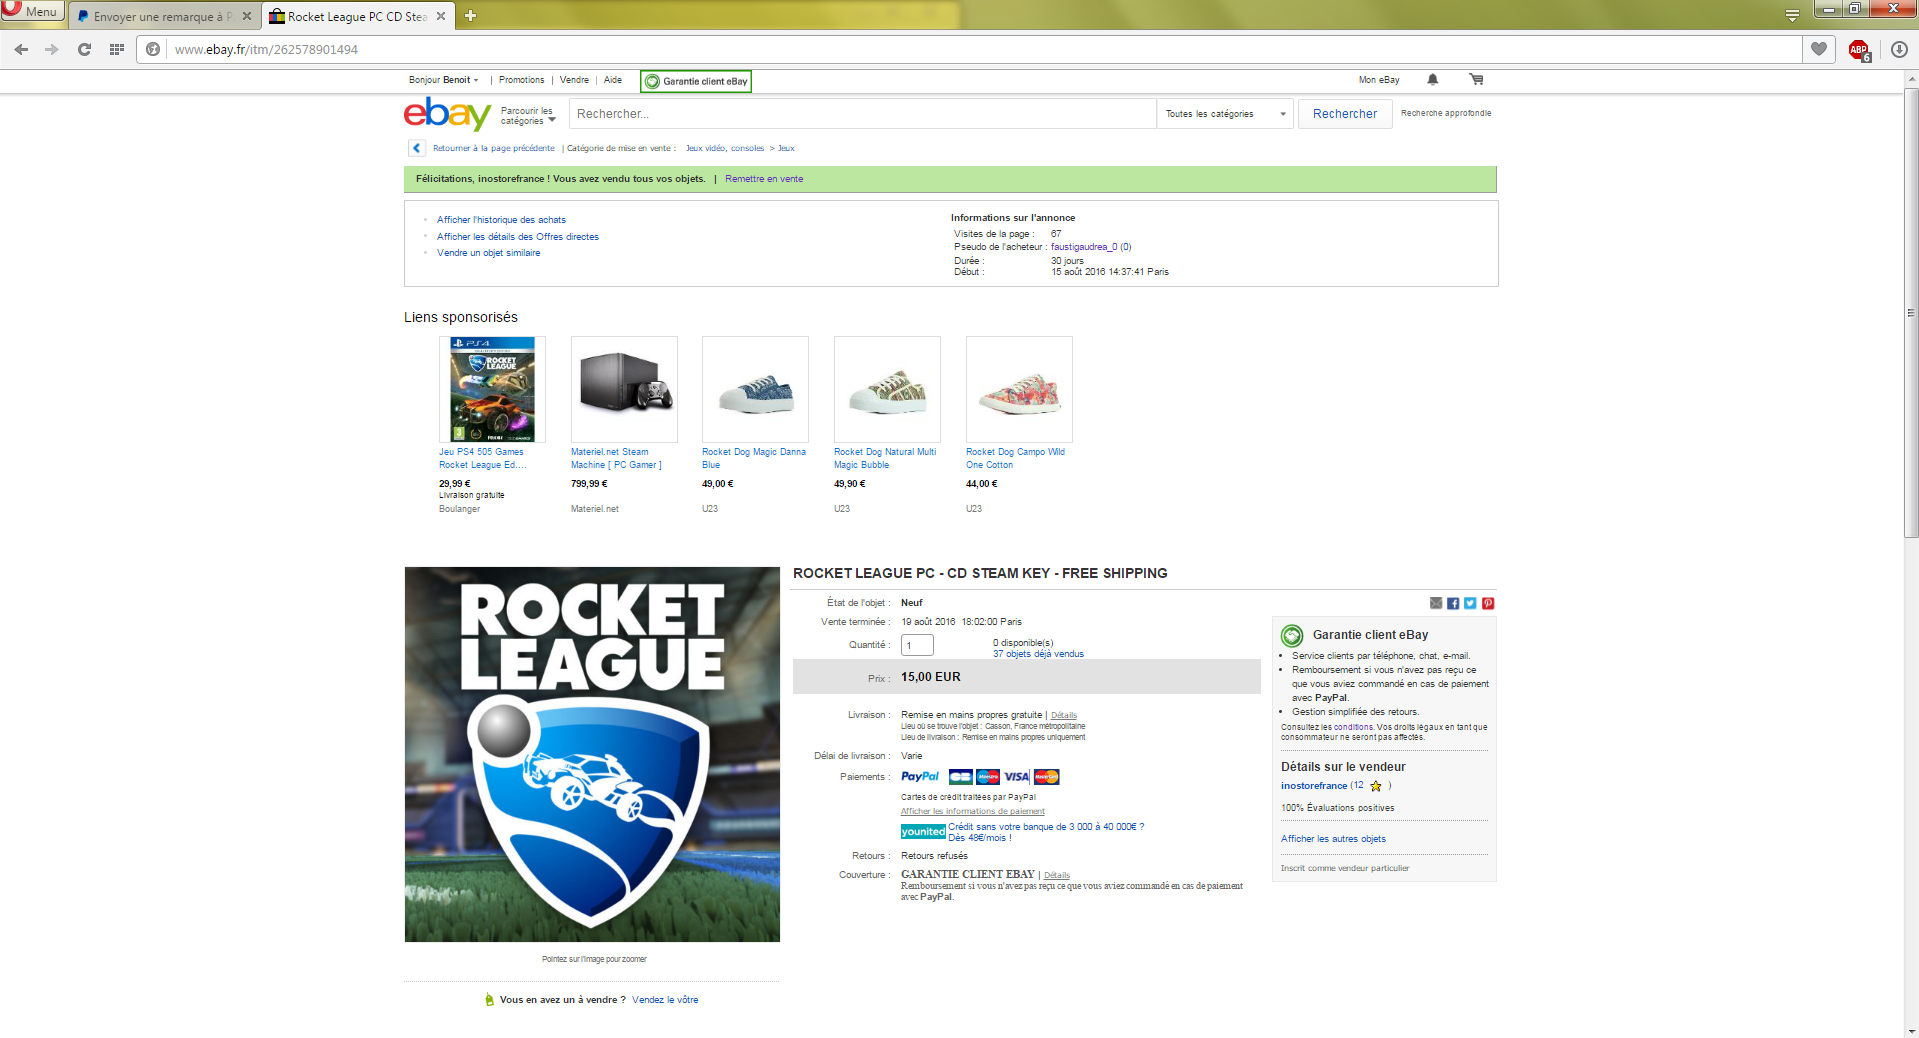Click the Quantité input field
Viewport: 1919px width, 1038px height.
[x=917, y=645]
